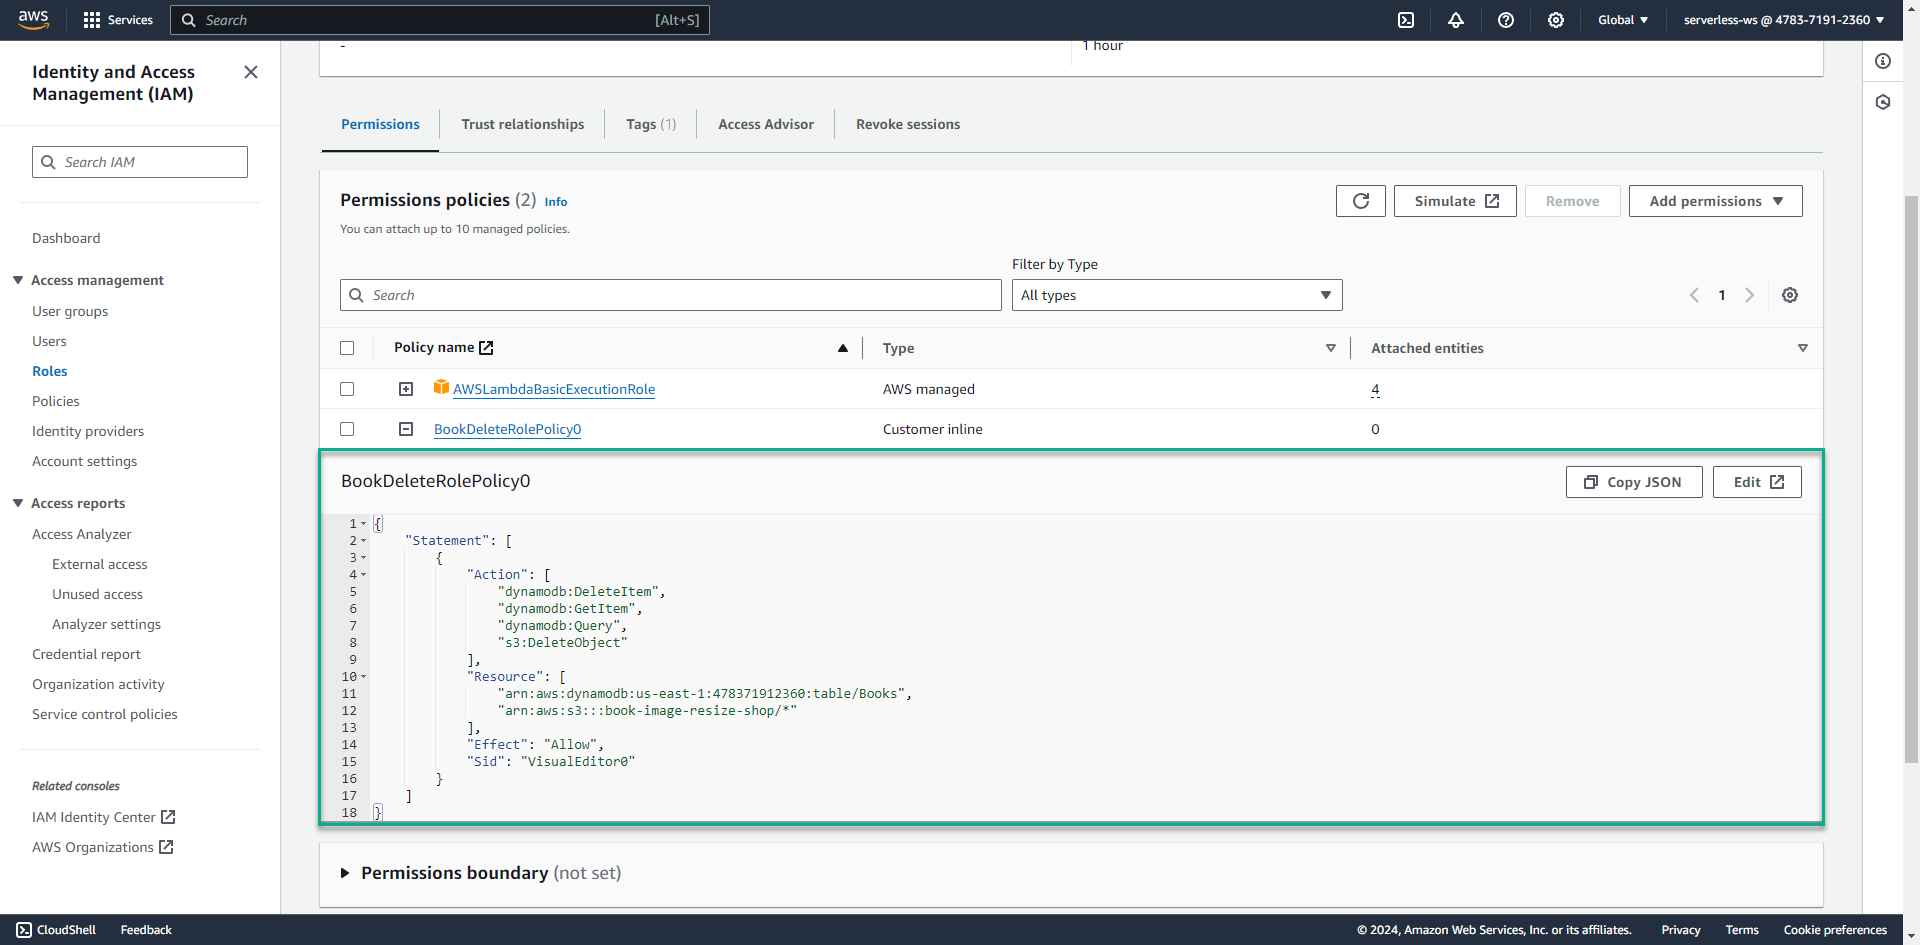1920x945 pixels.
Task: Click the AWS managed policy box icon
Action: click(441, 387)
